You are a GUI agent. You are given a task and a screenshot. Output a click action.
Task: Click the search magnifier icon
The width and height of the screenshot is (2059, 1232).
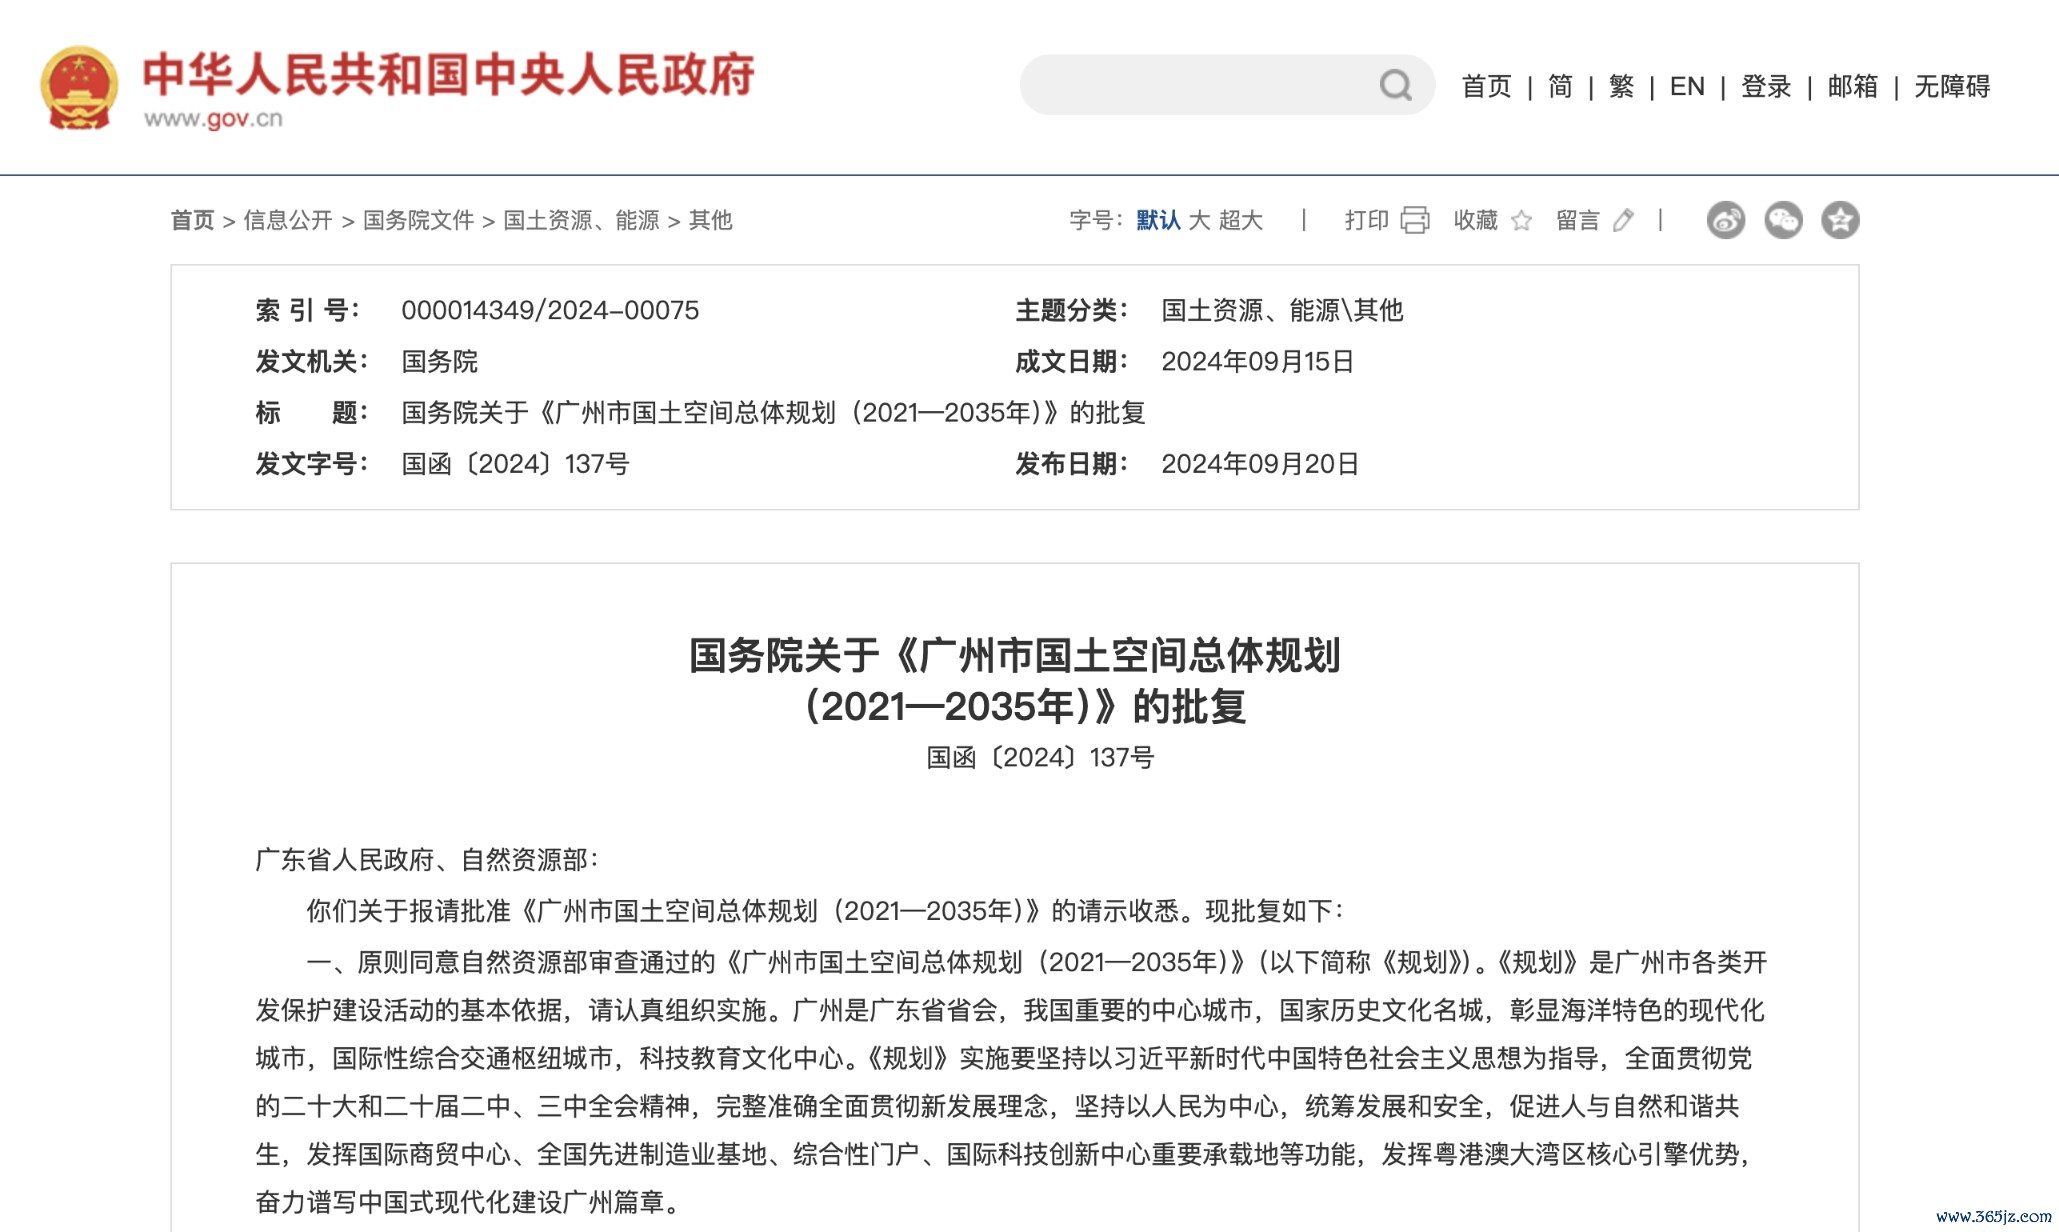1395,85
